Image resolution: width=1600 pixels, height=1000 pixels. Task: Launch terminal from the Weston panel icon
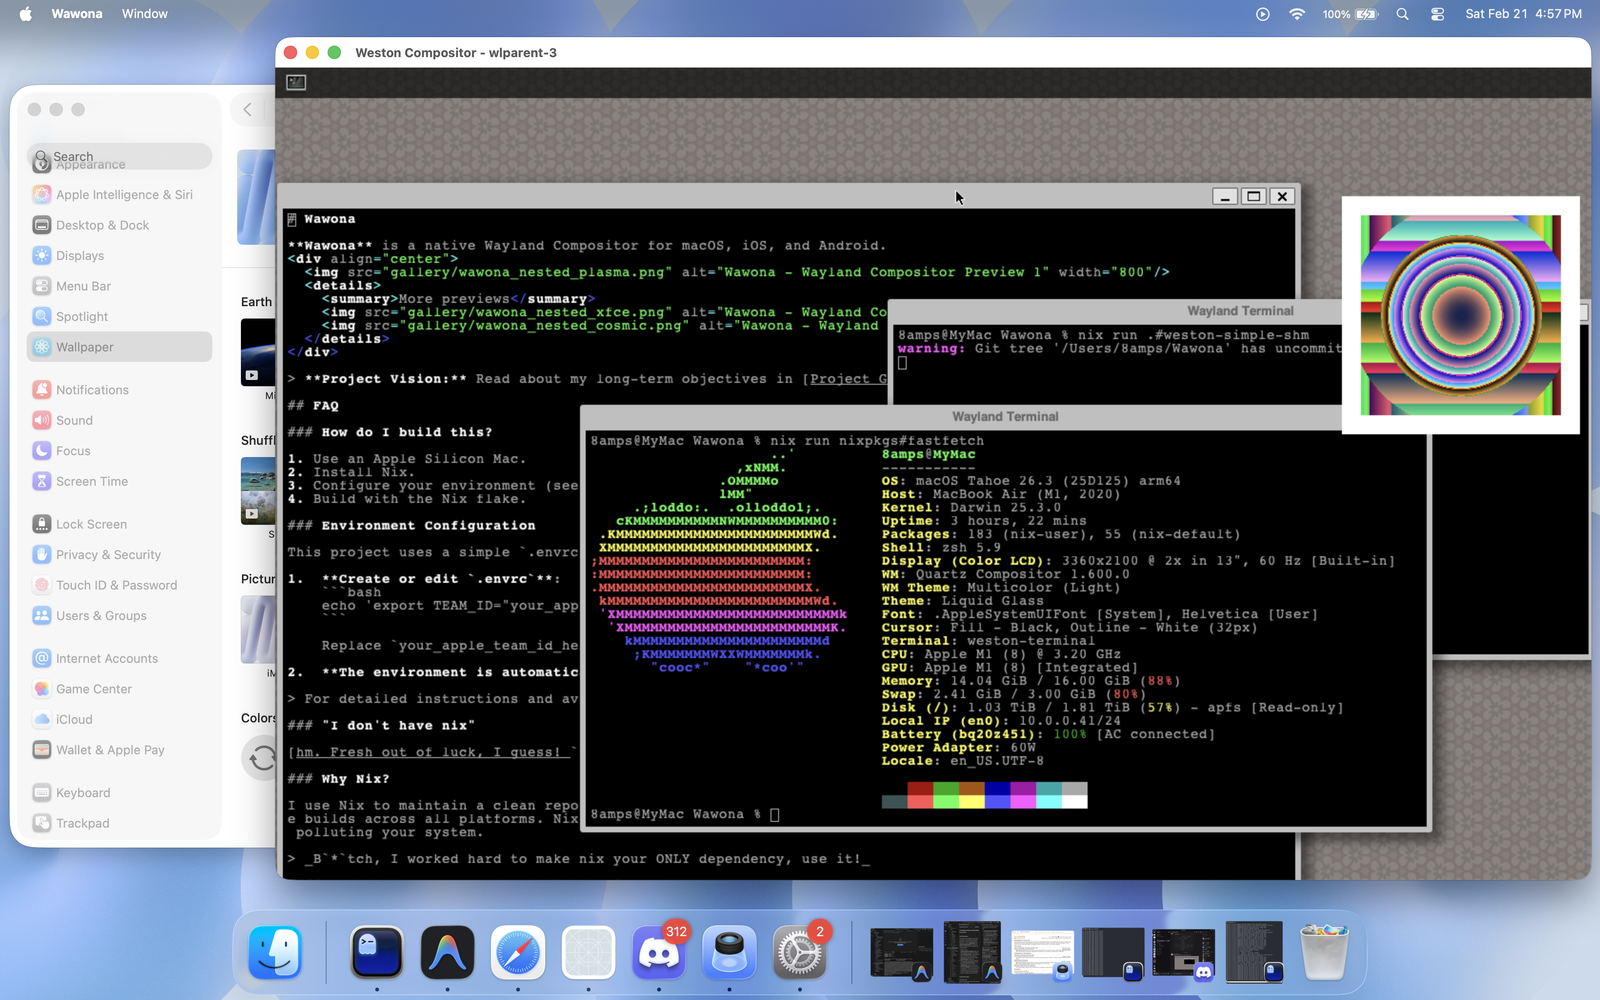click(296, 82)
